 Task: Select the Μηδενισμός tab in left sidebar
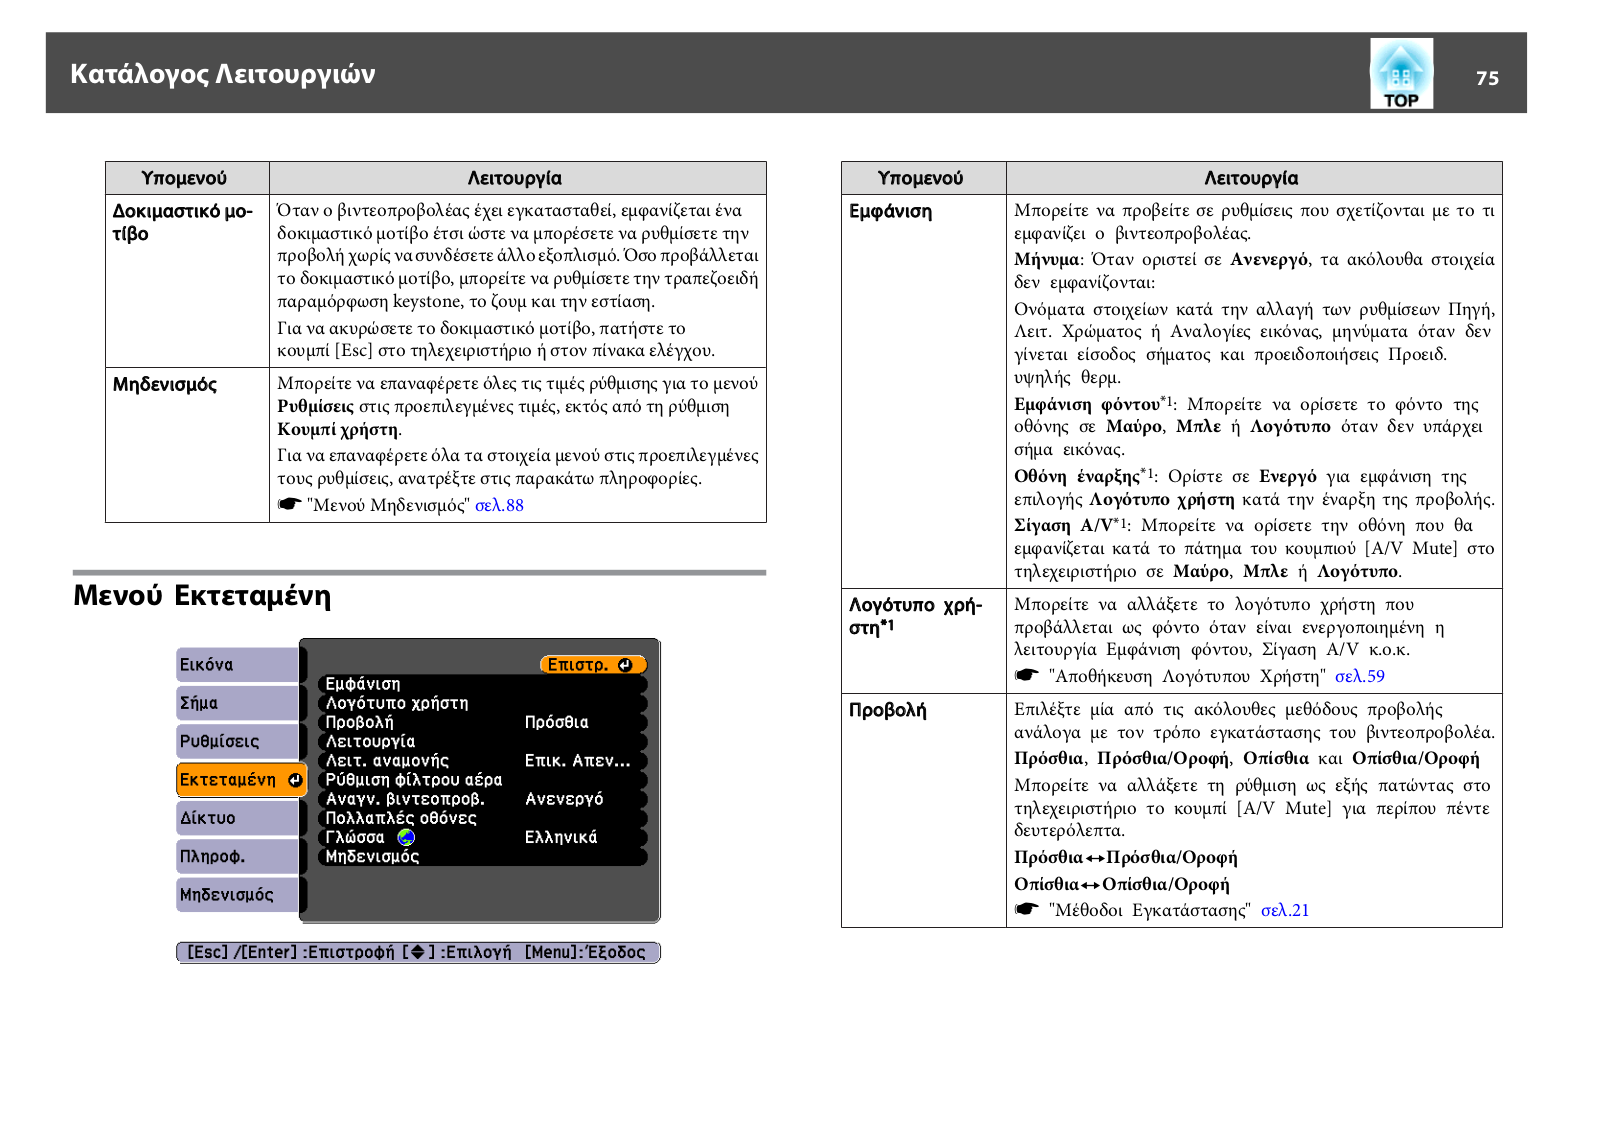[238, 895]
